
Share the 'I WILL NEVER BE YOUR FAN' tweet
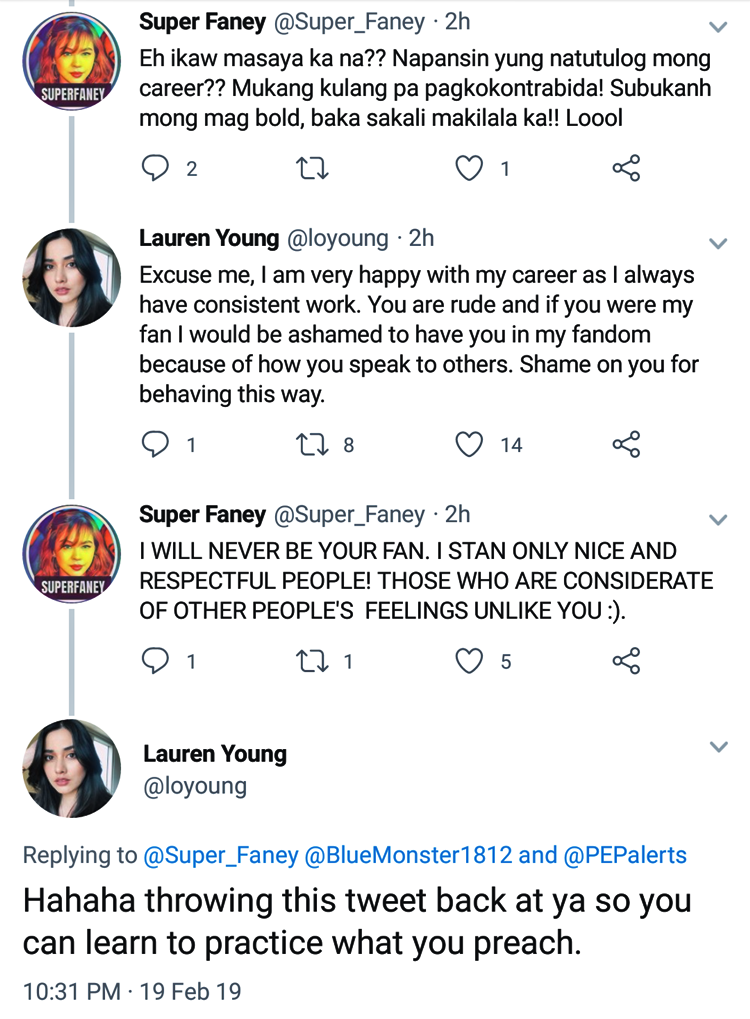click(x=626, y=661)
